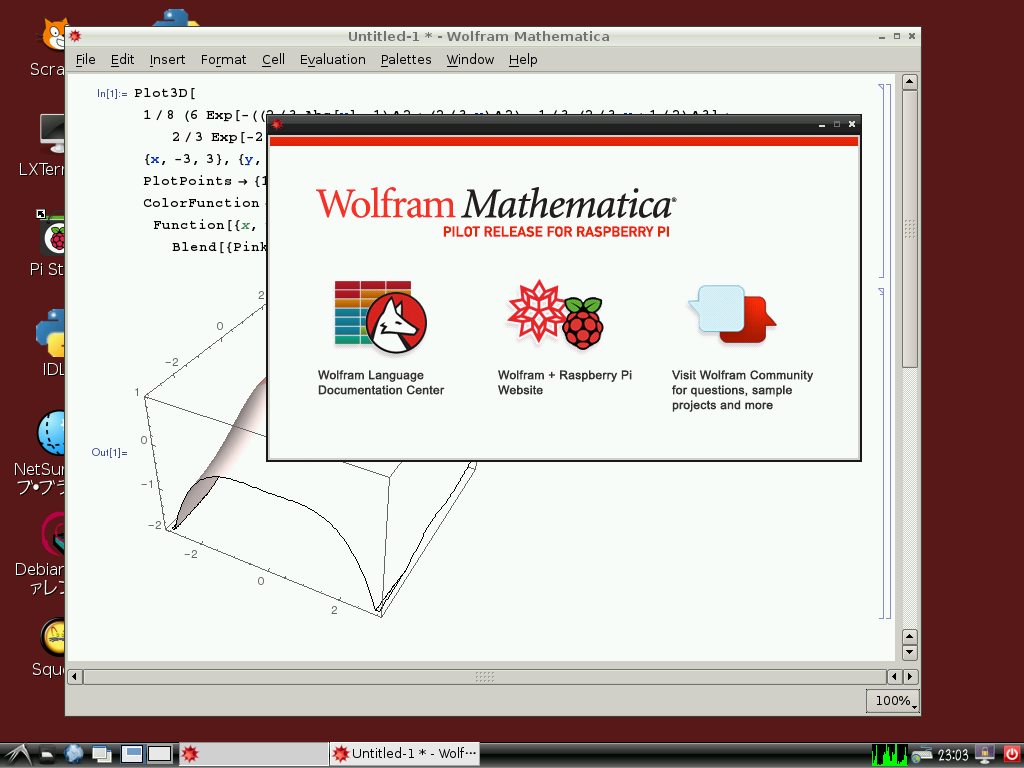This screenshot has height=768, width=1024.
Task: Click the PlotPoints line in the input
Action: coord(205,181)
